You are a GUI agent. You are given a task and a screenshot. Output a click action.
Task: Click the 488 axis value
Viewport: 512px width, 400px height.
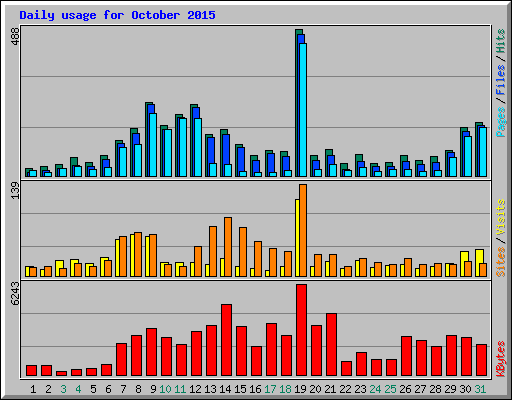[15, 36]
